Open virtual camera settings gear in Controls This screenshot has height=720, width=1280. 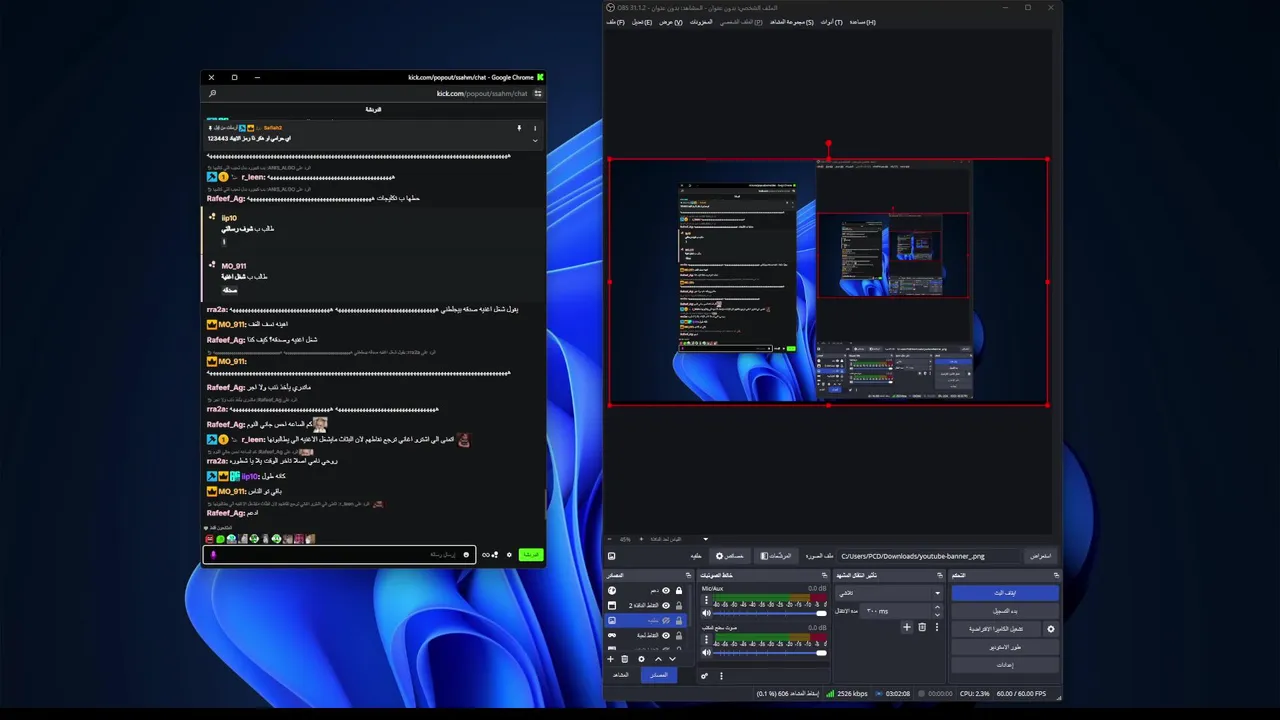(x=1050, y=629)
